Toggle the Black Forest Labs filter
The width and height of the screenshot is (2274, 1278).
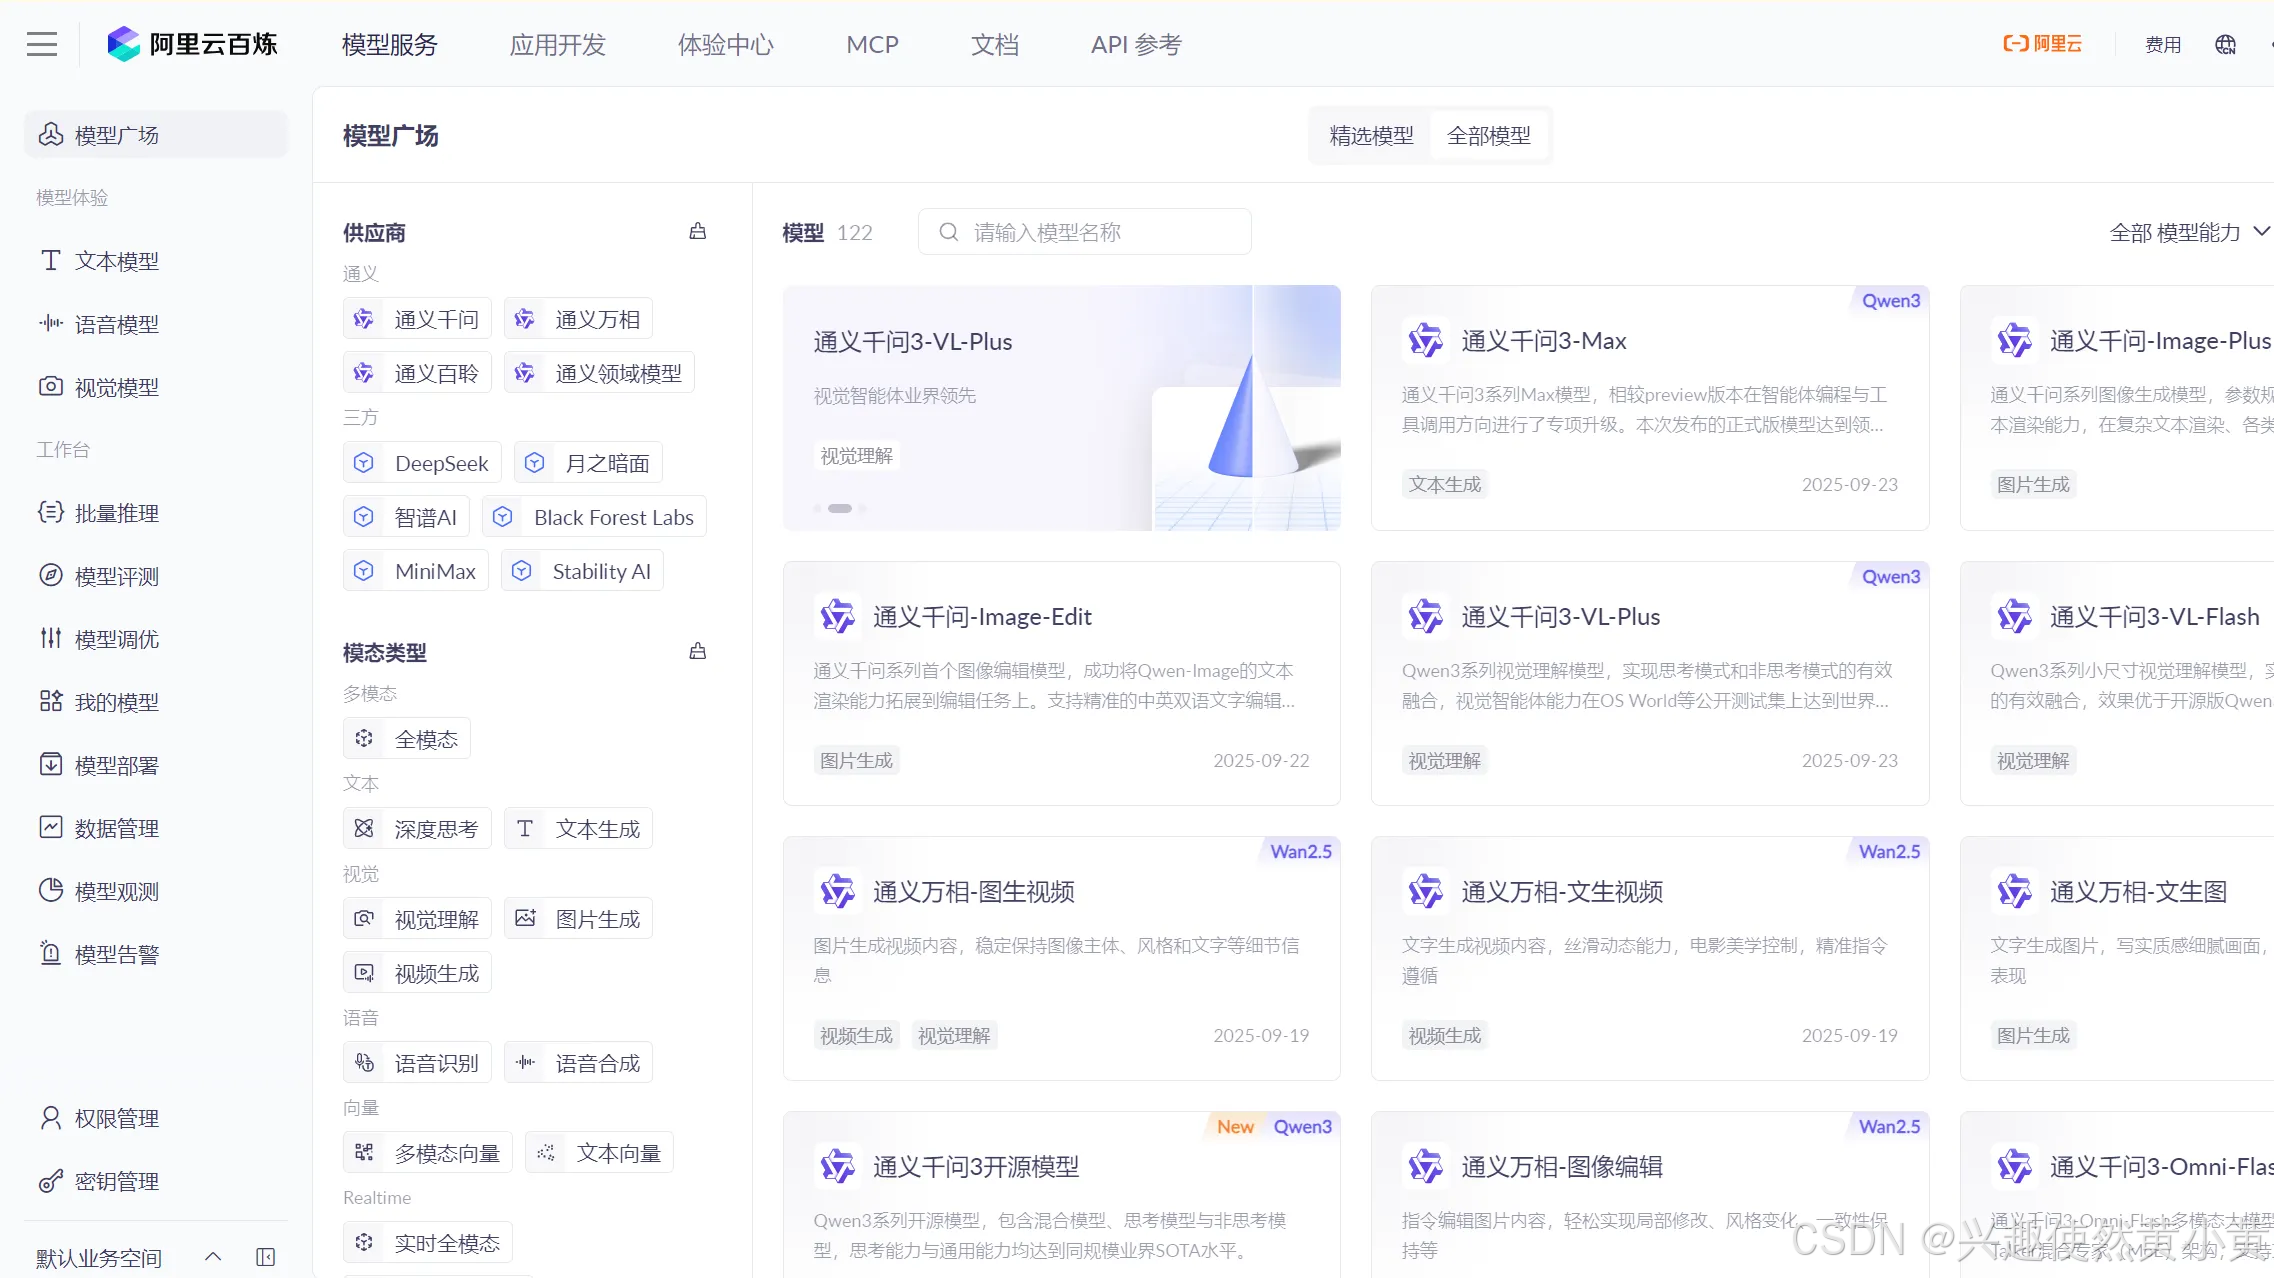pyautogui.click(x=594, y=517)
